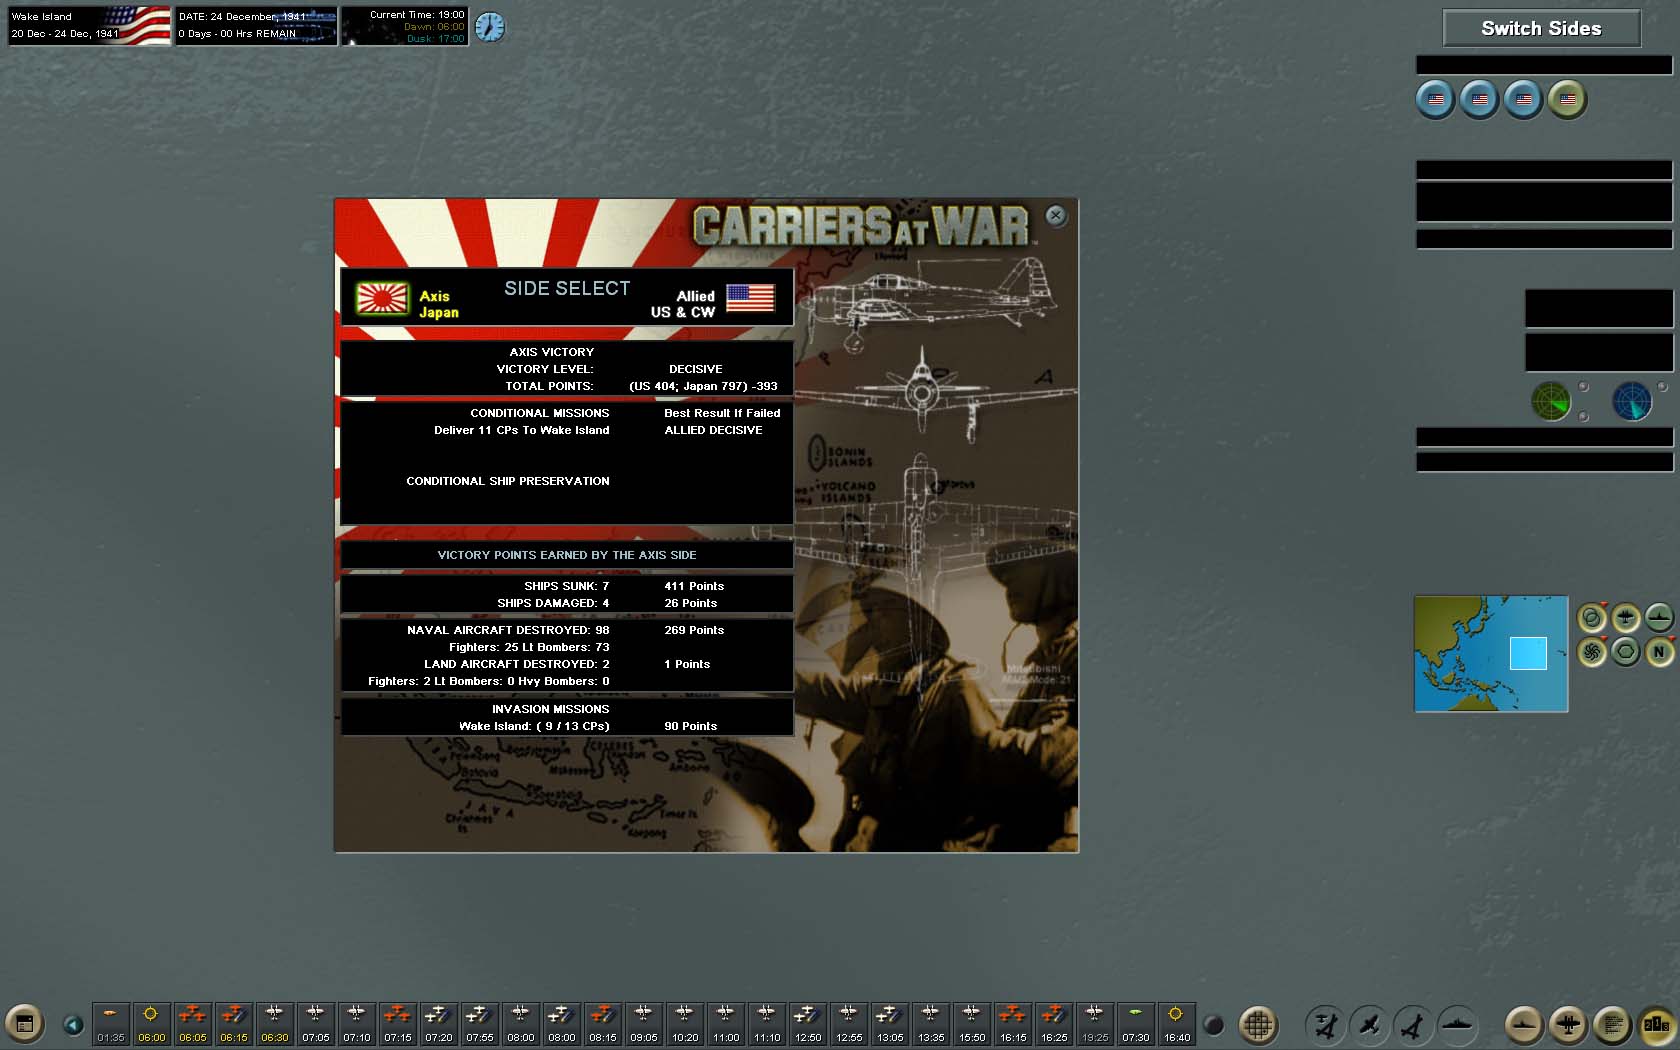Image resolution: width=1680 pixels, height=1050 pixels.
Task: Select the 15:50 timeline event
Action: [x=972, y=1024]
